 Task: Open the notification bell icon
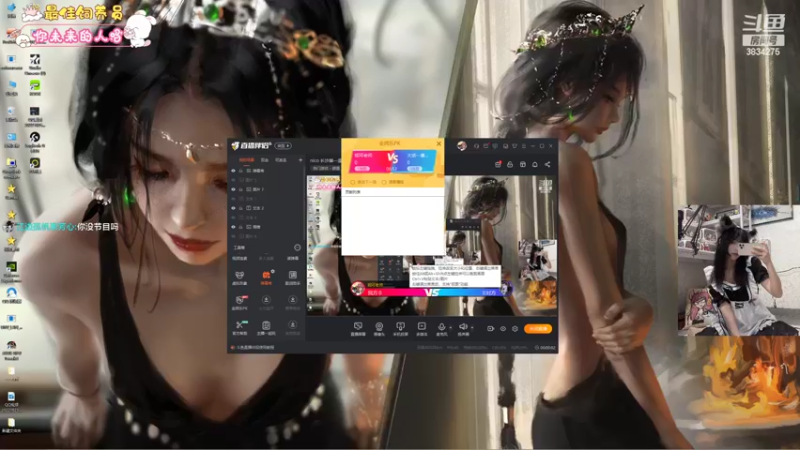coord(535,164)
